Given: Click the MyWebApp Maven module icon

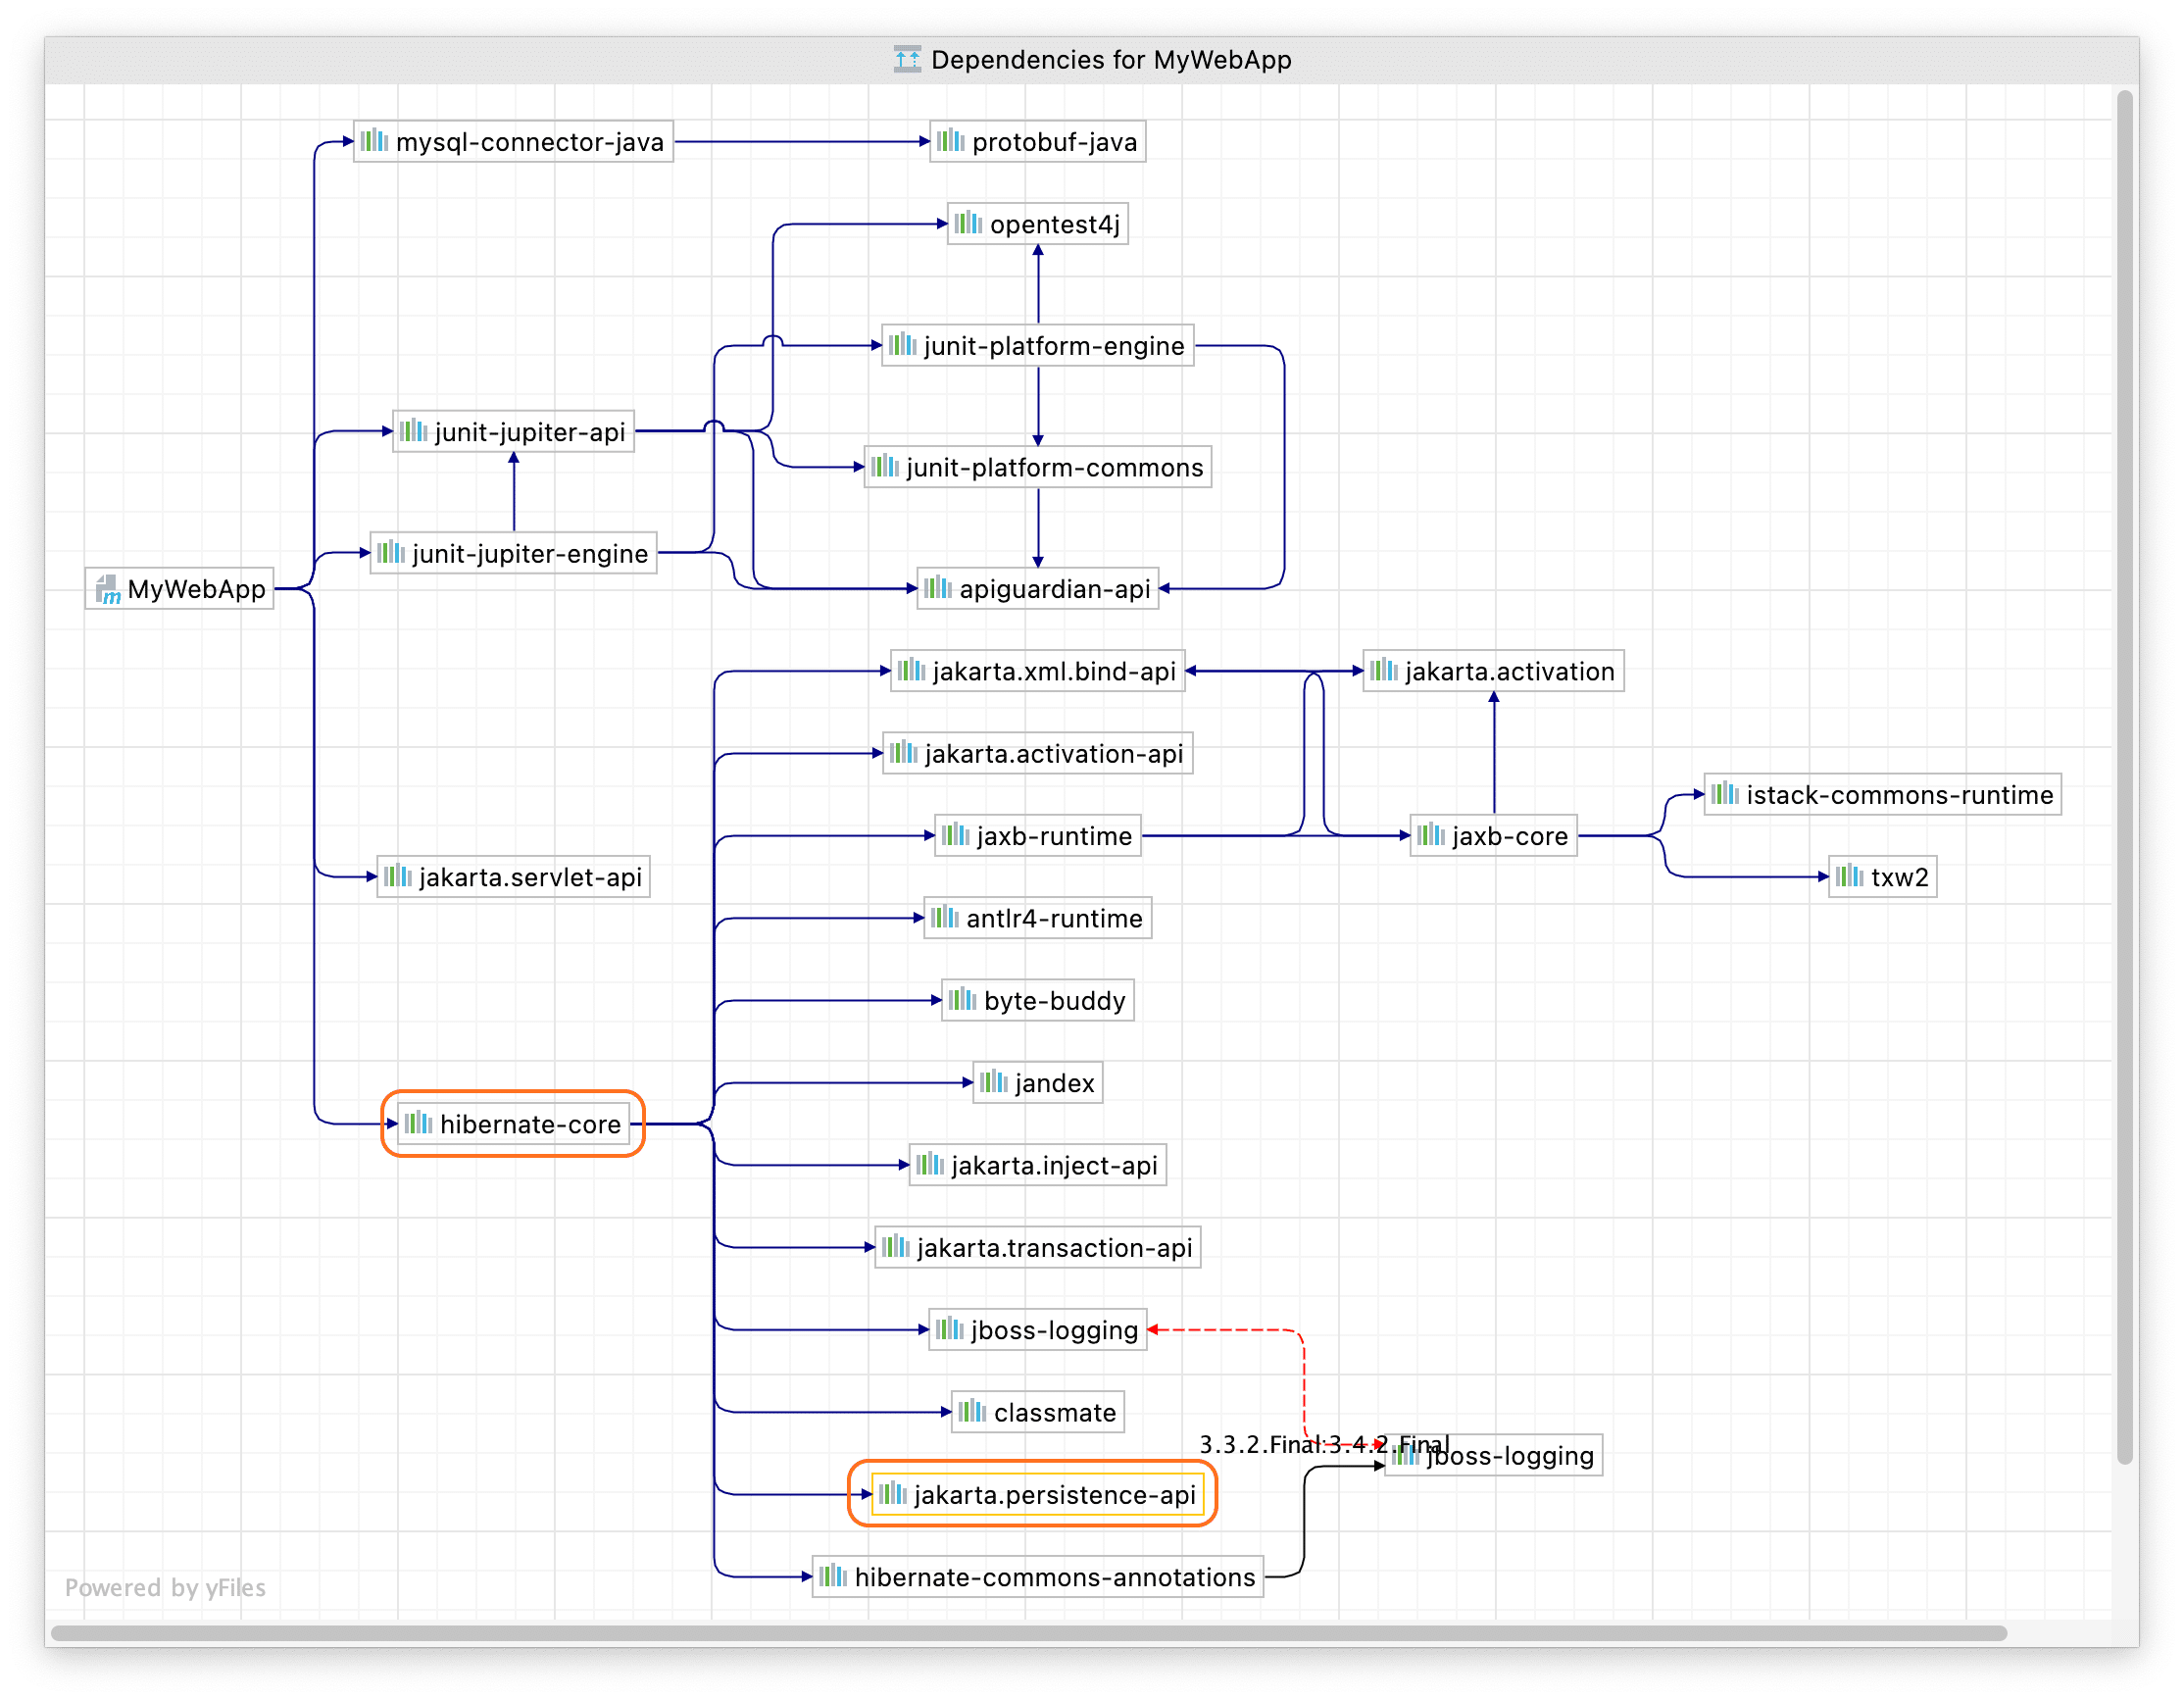Looking at the screenshot, I should pyautogui.click(x=107, y=589).
